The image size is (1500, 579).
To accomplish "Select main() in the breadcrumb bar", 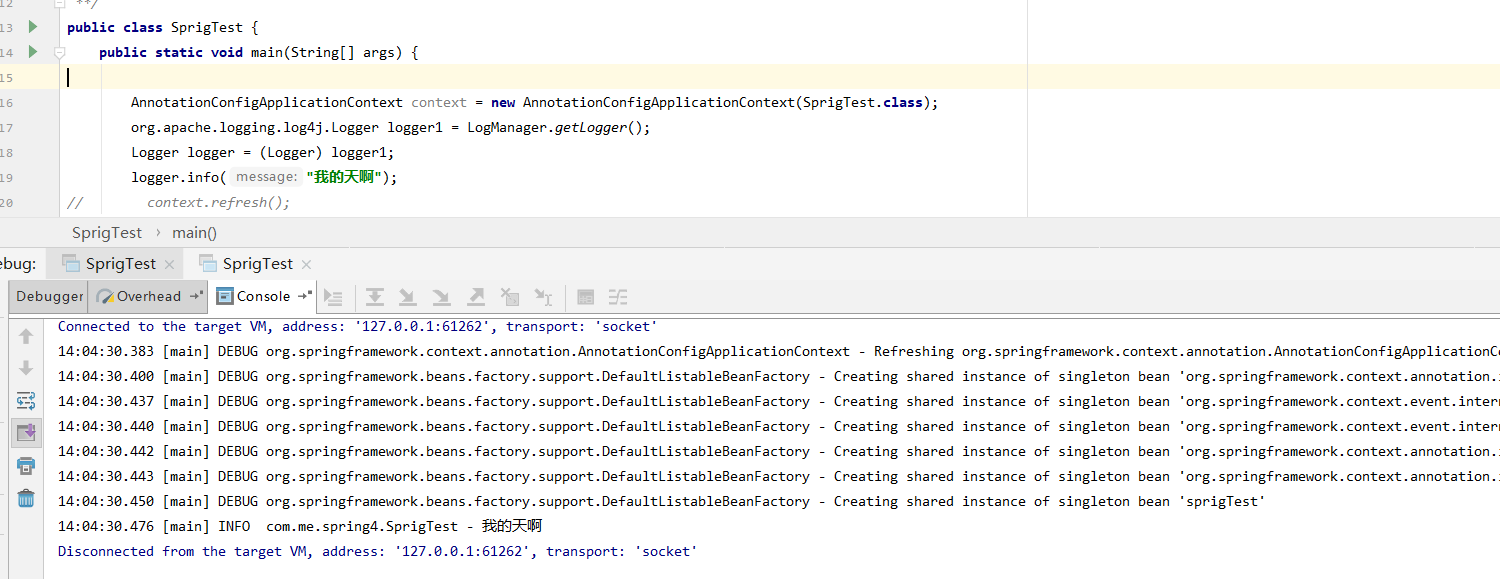I will point(194,232).
